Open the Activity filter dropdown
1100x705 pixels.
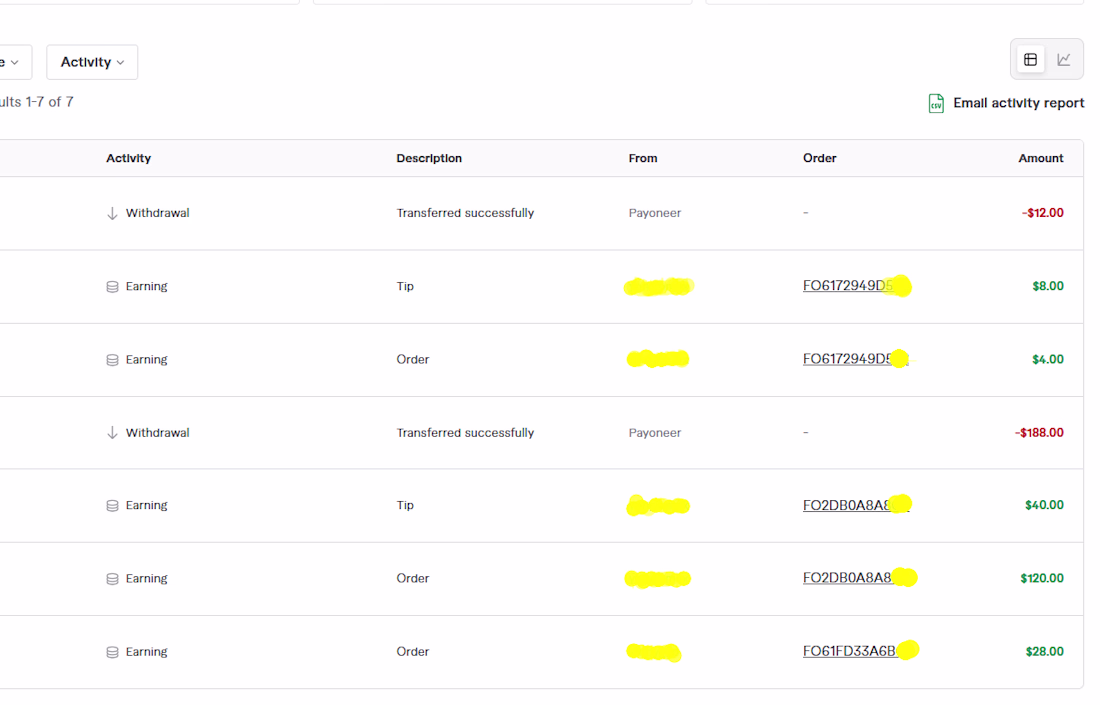[x=92, y=62]
